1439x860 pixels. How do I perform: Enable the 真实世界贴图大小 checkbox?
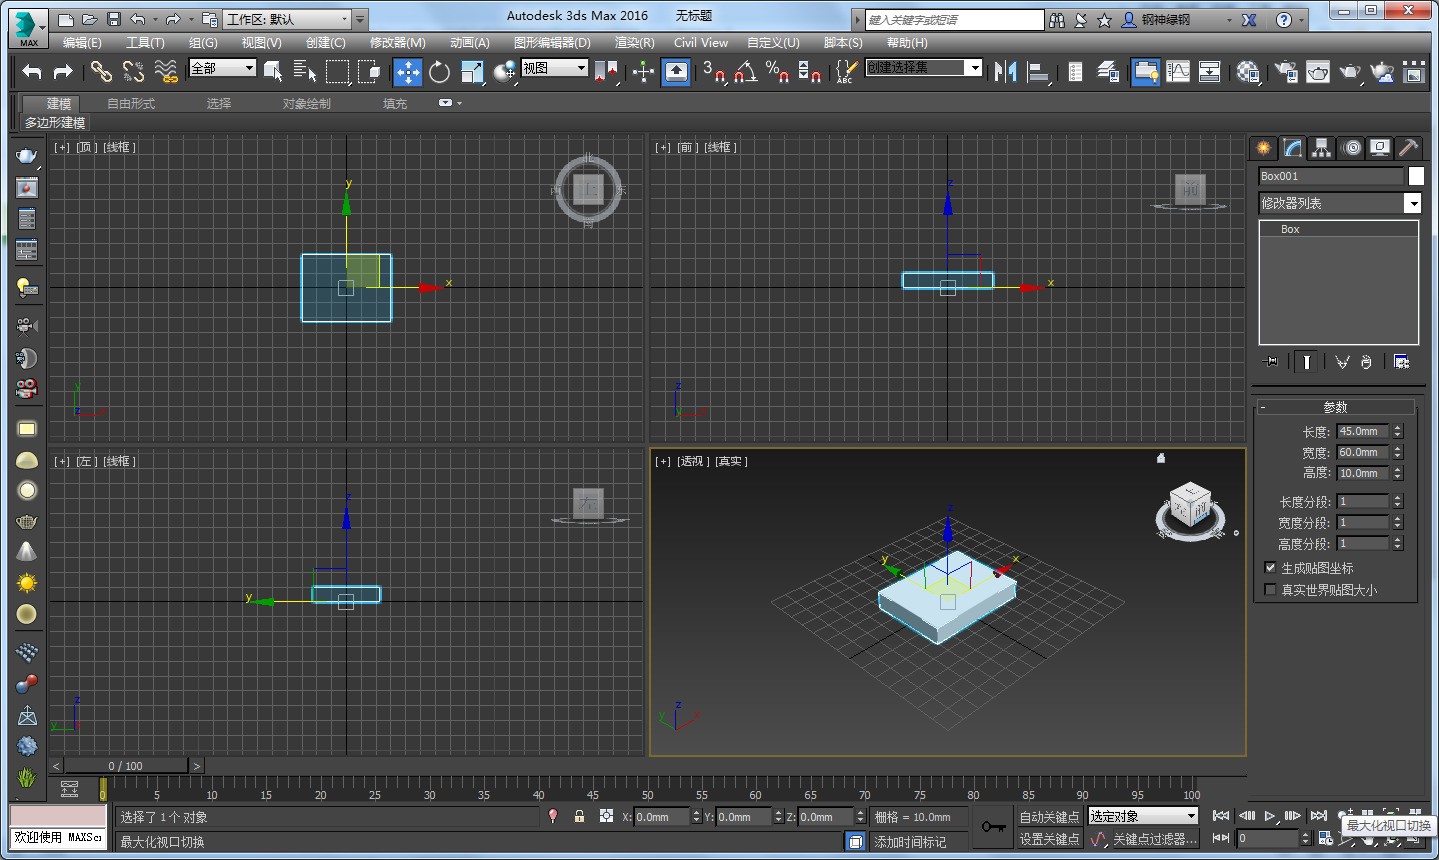1270,590
